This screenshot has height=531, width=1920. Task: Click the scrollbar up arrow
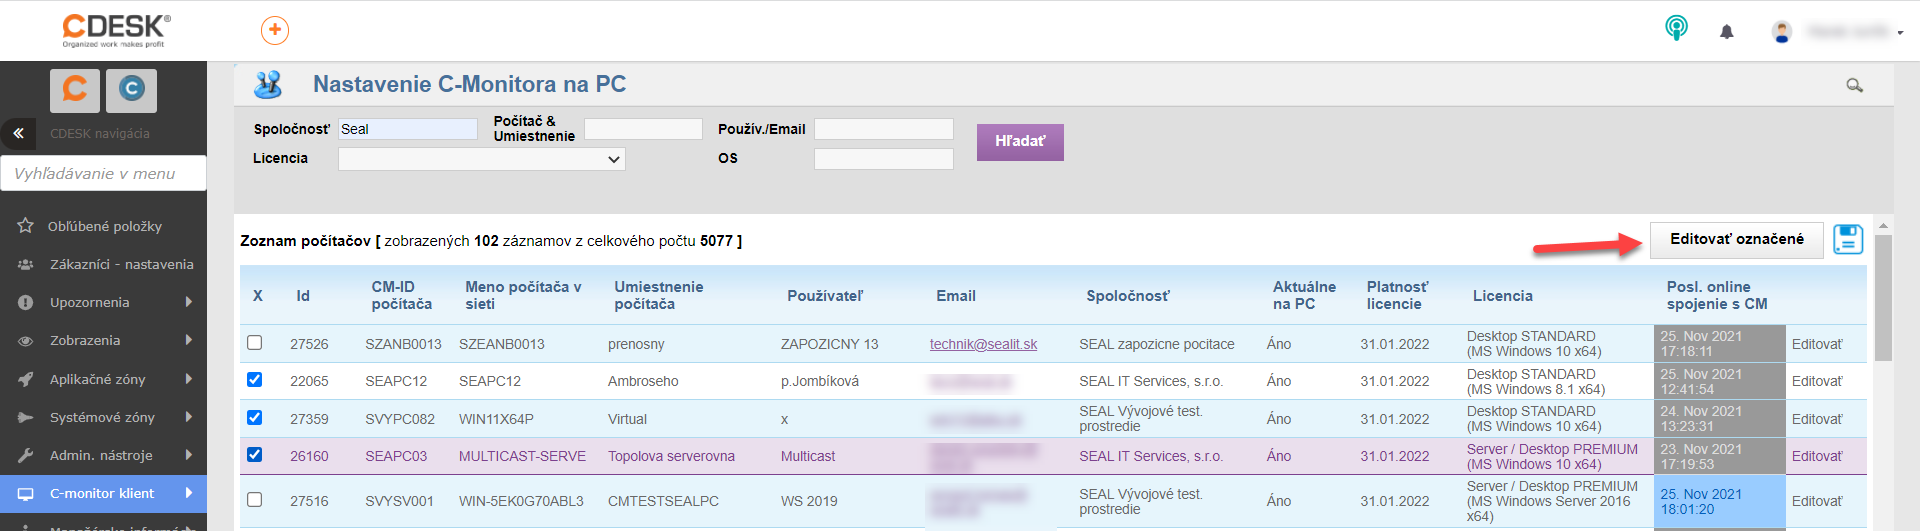1883,226
